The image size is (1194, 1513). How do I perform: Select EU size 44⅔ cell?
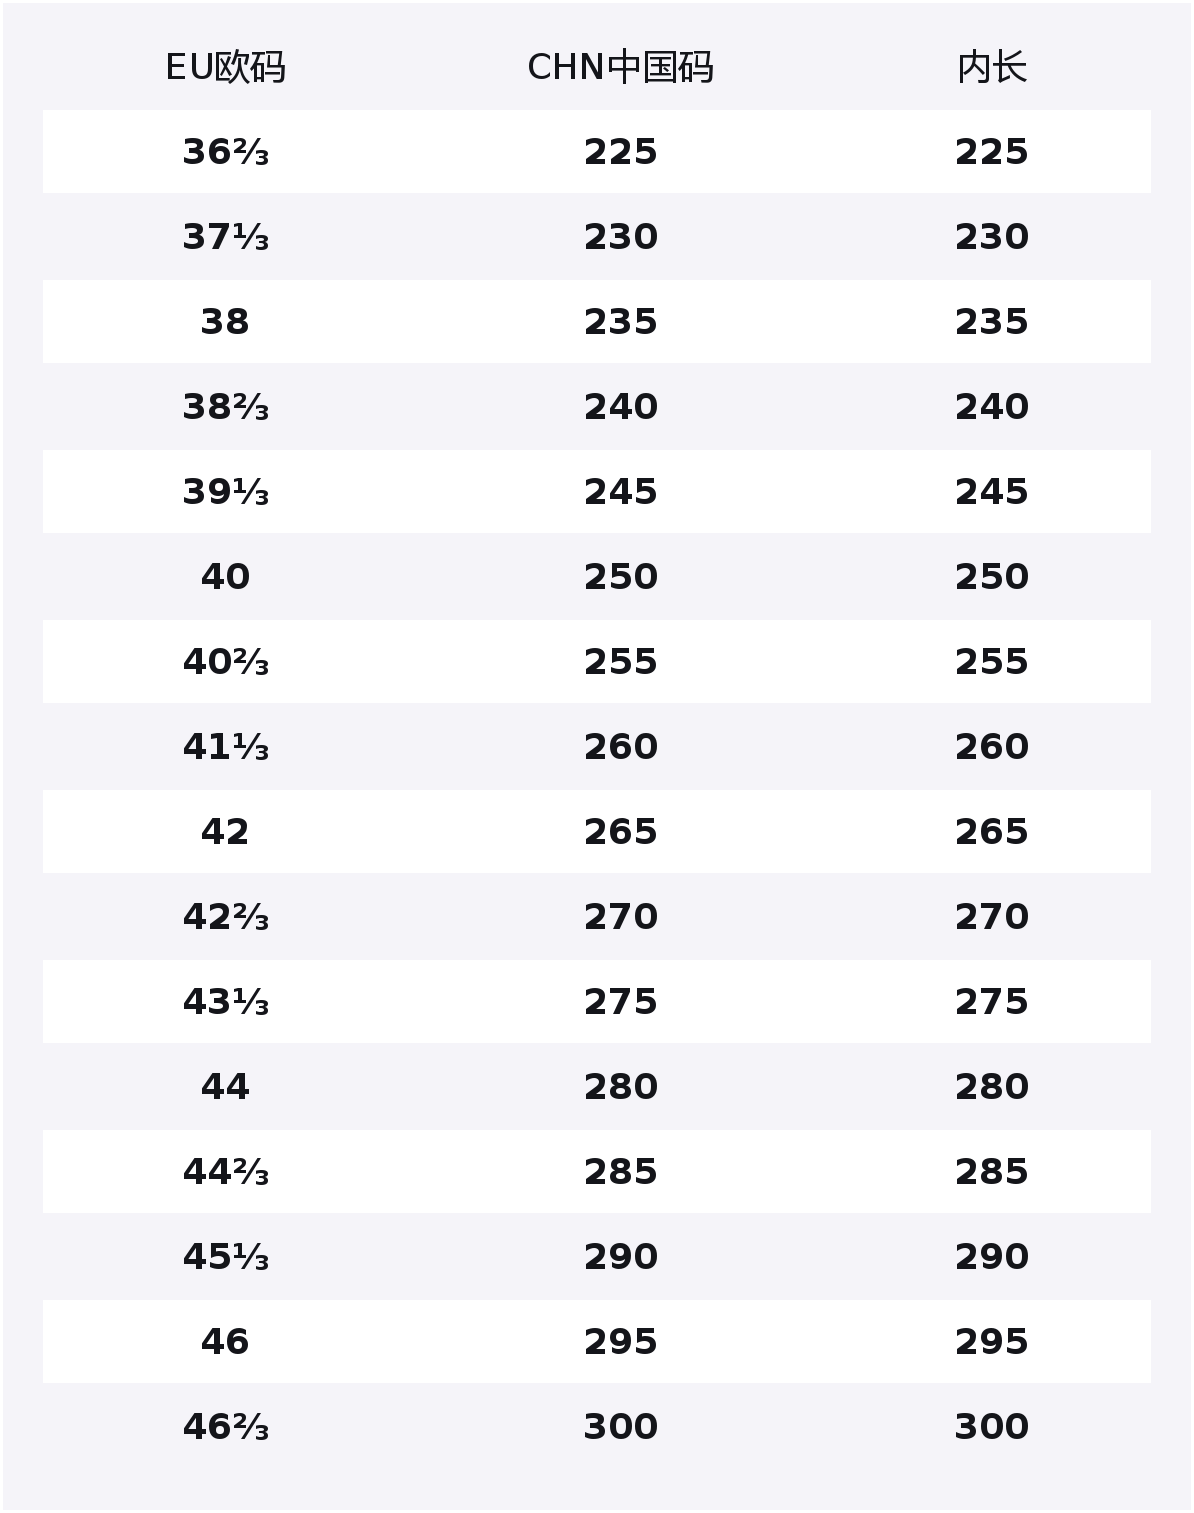click(x=225, y=1172)
